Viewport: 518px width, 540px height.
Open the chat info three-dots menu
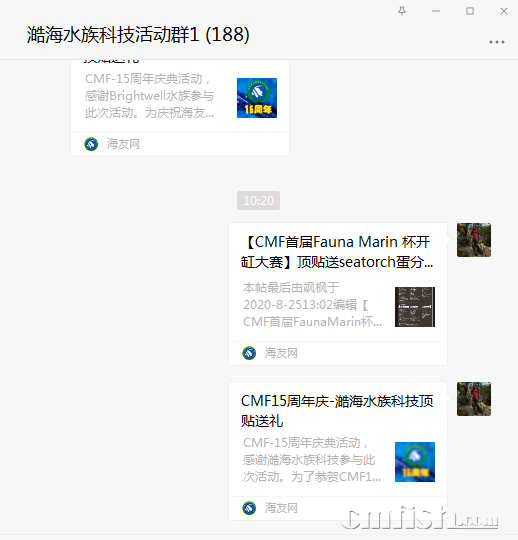(x=497, y=42)
